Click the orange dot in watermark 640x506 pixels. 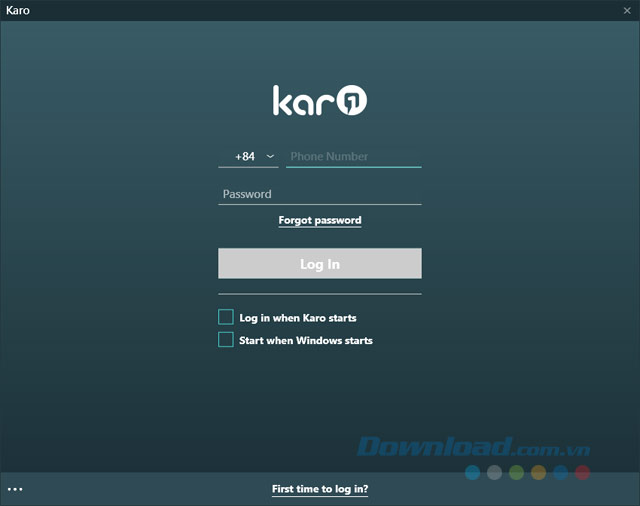pyautogui.click(x=538, y=472)
